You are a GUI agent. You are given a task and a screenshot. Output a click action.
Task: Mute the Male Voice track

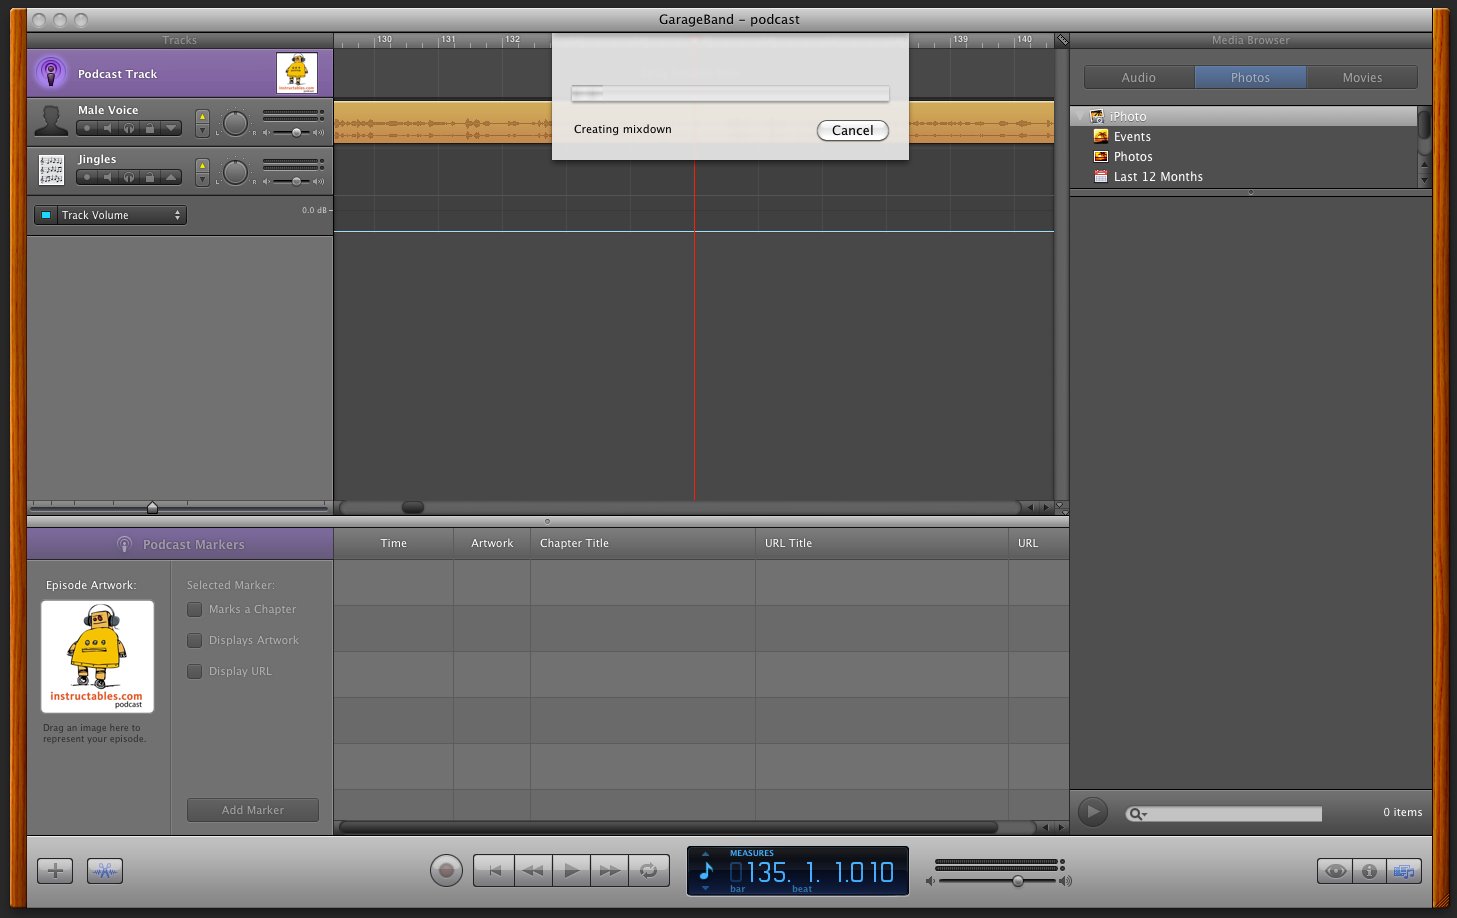tap(108, 128)
